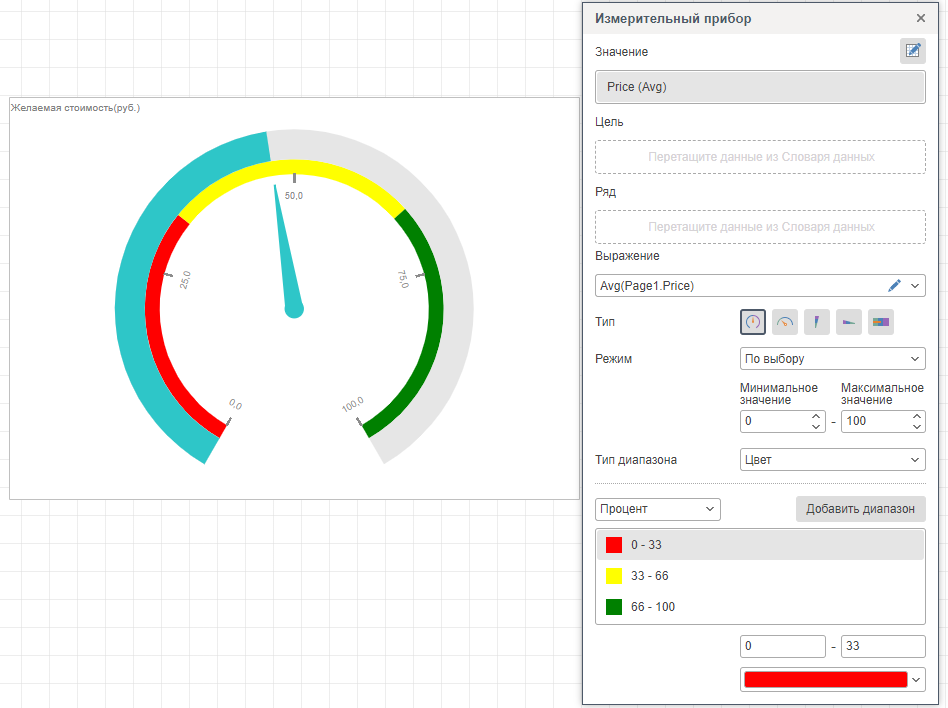
Task: Click the range end input showing 33
Action: (x=882, y=646)
